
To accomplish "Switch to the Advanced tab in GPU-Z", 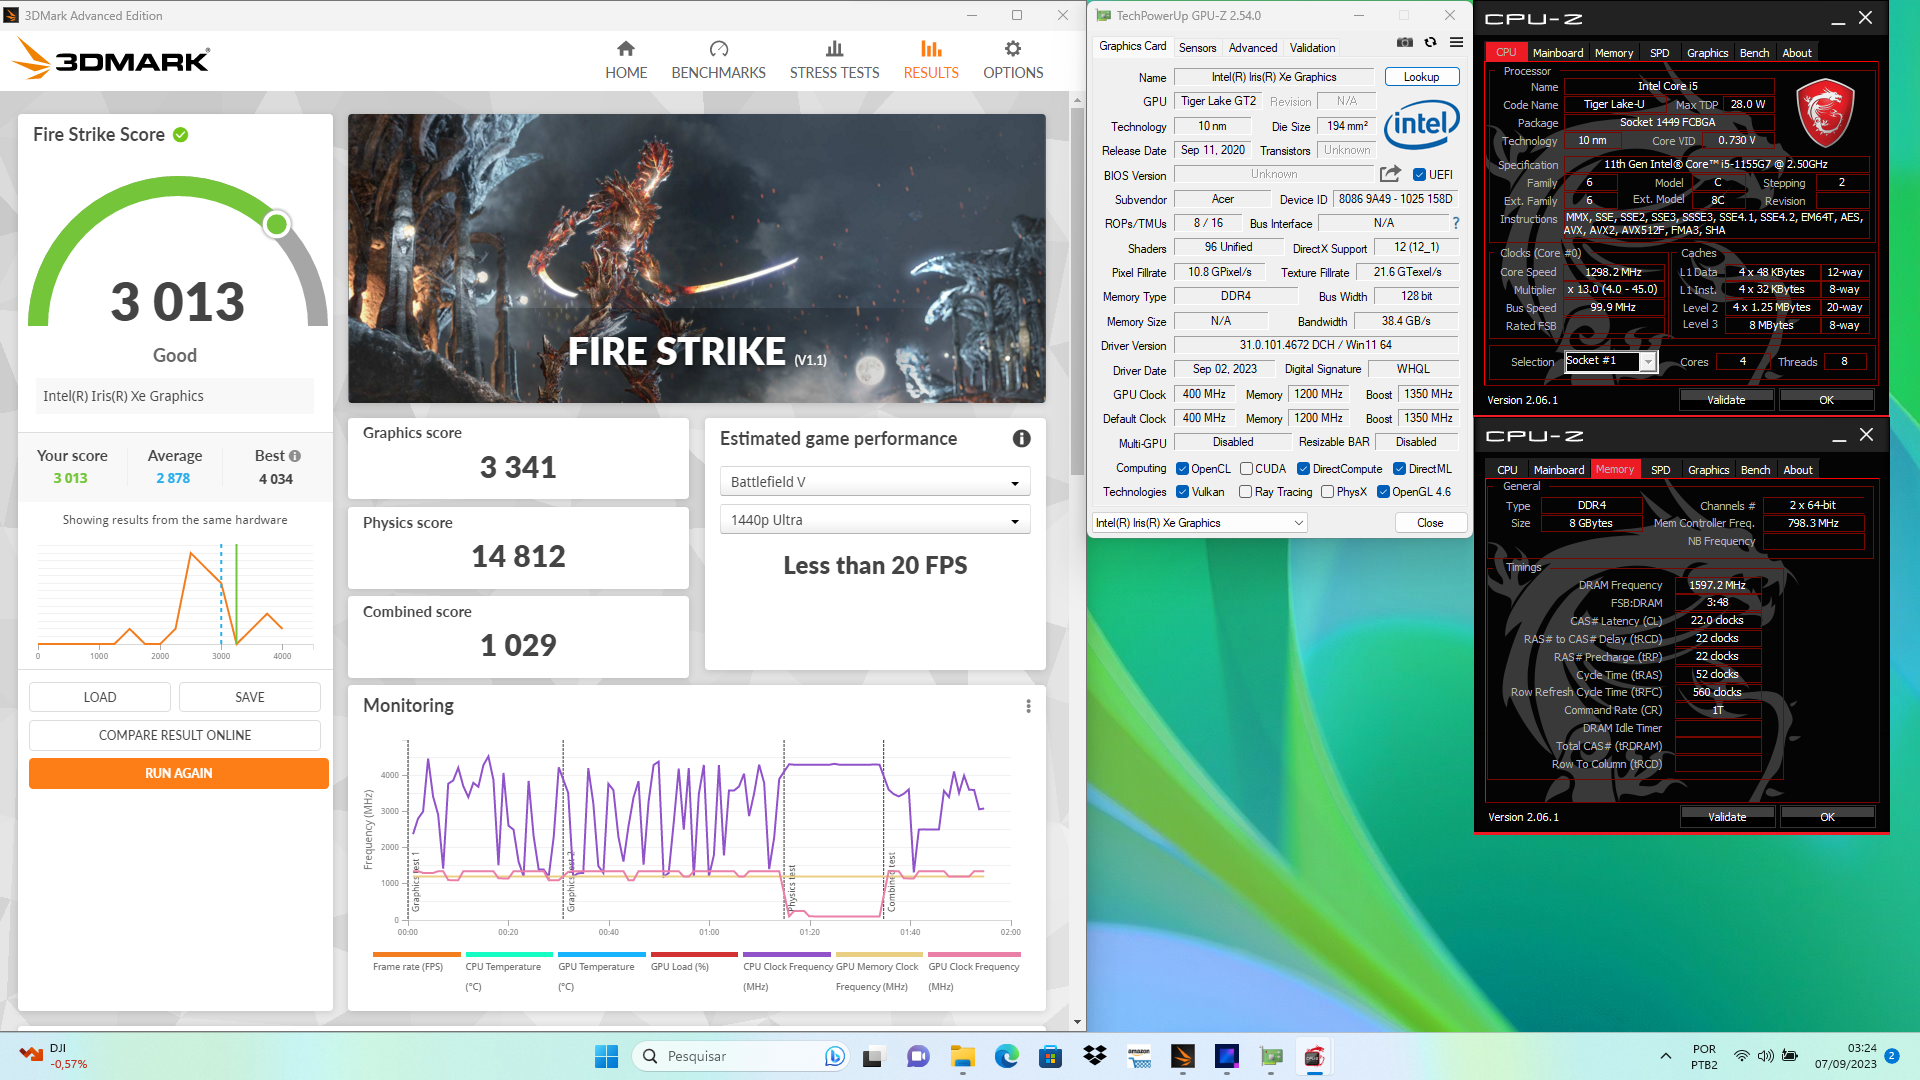I will pyautogui.click(x=1253, y=48).
